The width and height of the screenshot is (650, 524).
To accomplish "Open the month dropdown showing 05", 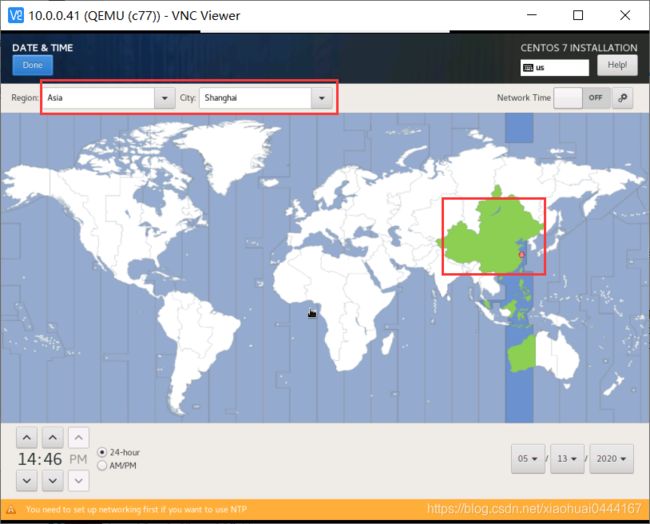I will click(x=528, y=458).
